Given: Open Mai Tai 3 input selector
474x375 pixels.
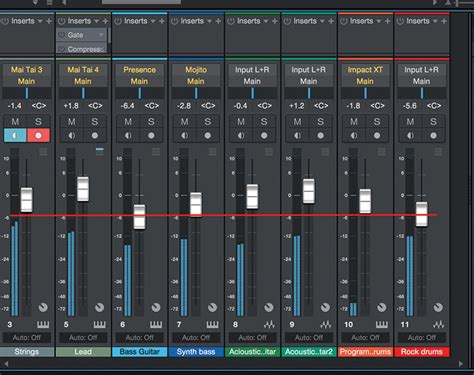Looking at the screenshot, I should coord(27,70).
